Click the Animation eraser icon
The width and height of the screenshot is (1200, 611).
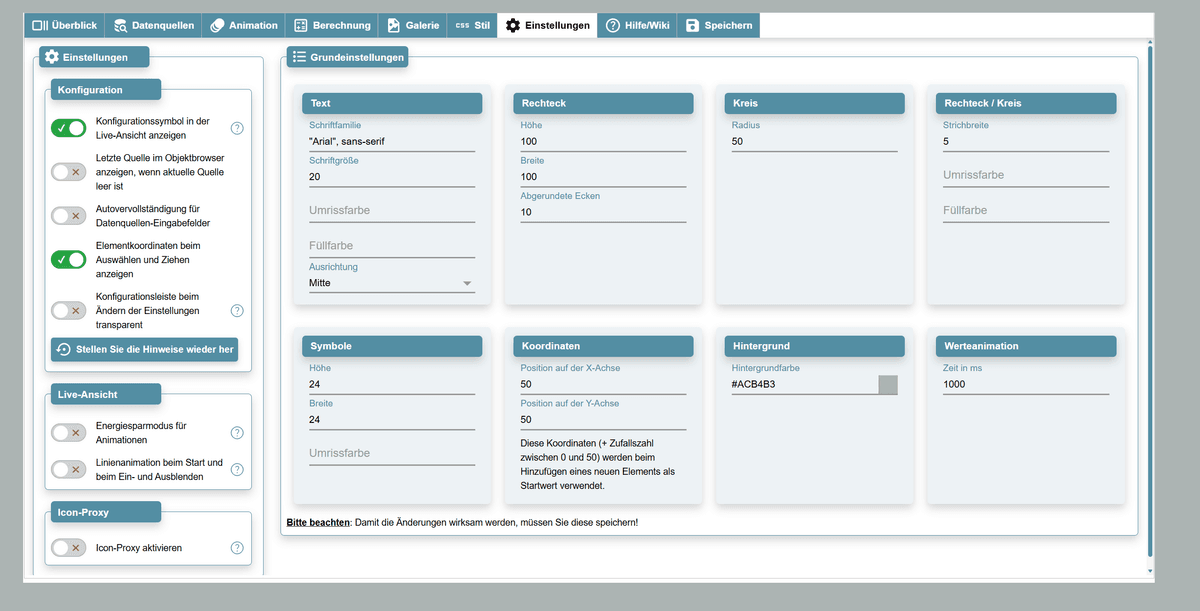point(217,25)
